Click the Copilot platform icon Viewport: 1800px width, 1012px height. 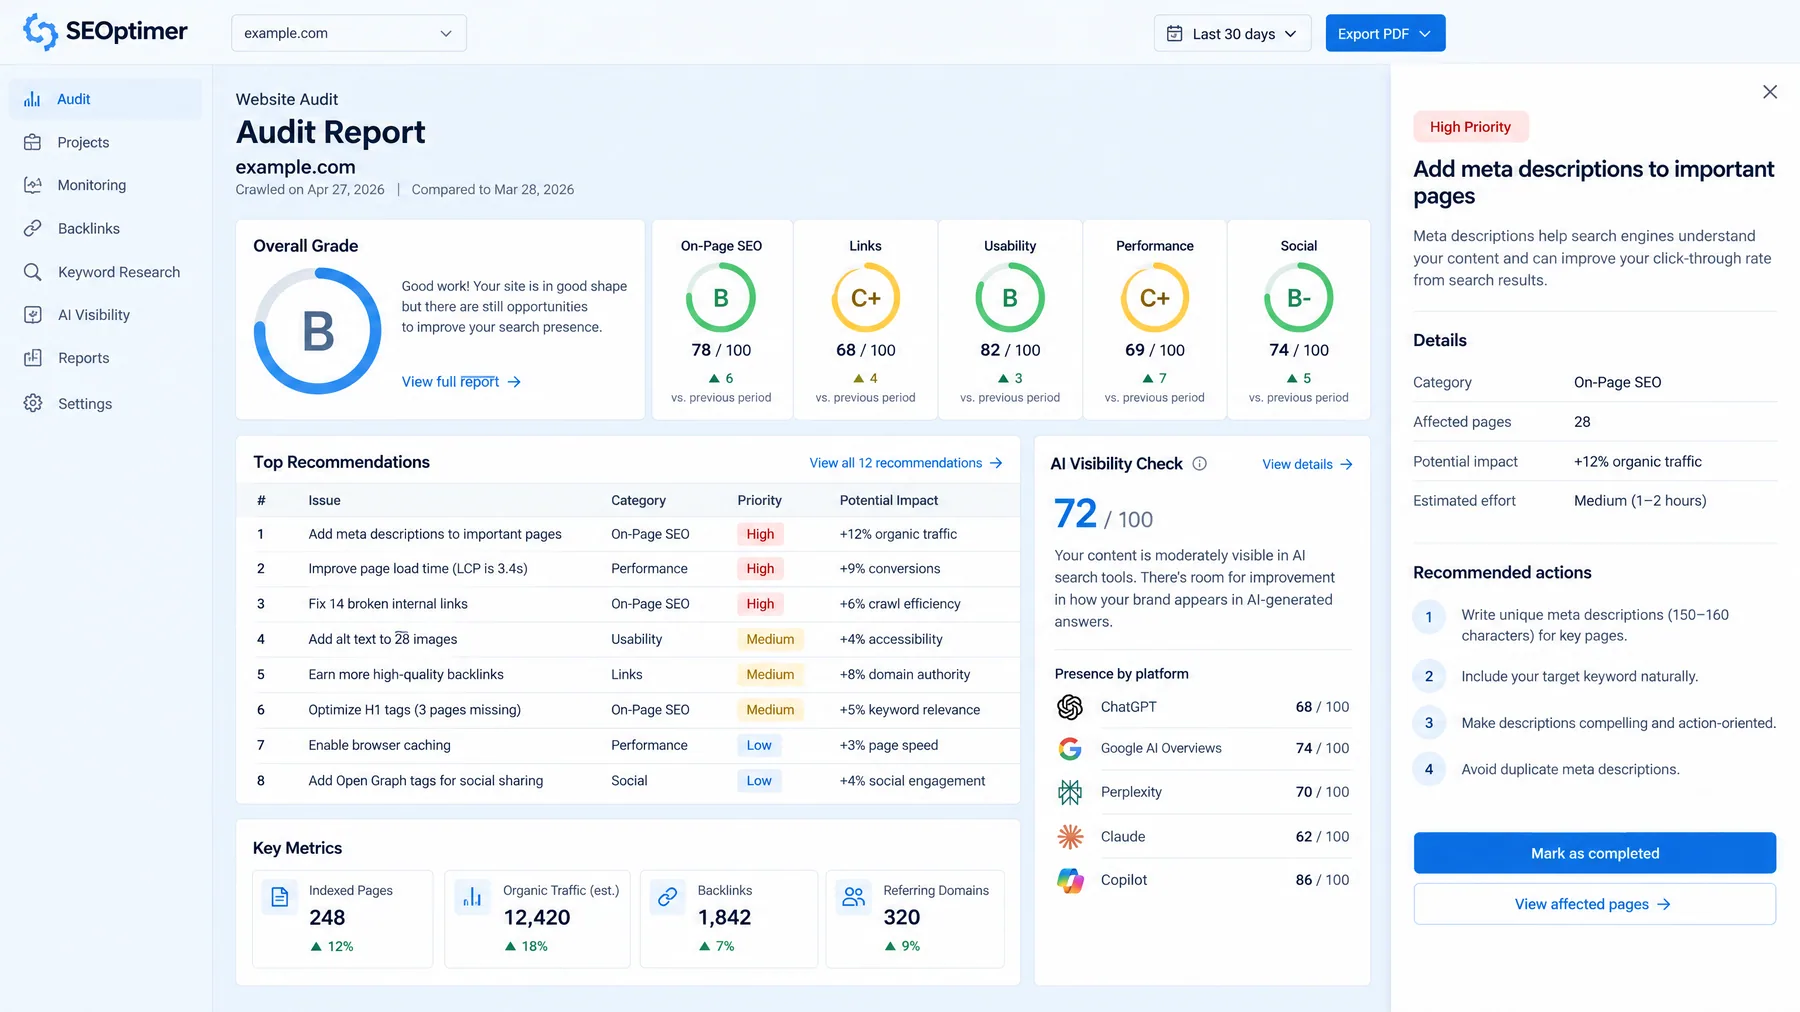pyautogui.click(x=1070, y=880)
